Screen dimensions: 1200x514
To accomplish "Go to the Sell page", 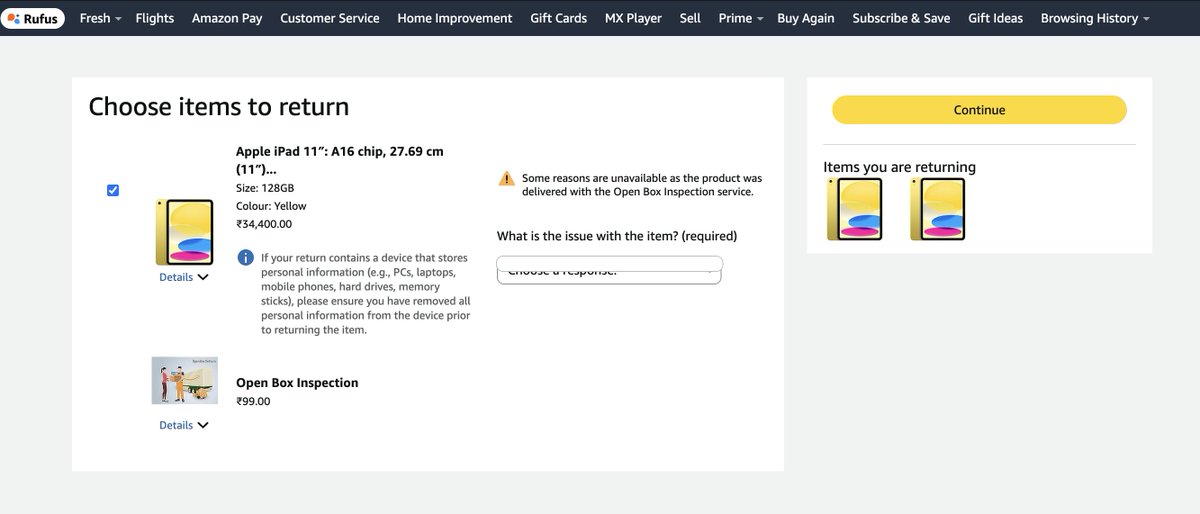I will tap(690, 18).
